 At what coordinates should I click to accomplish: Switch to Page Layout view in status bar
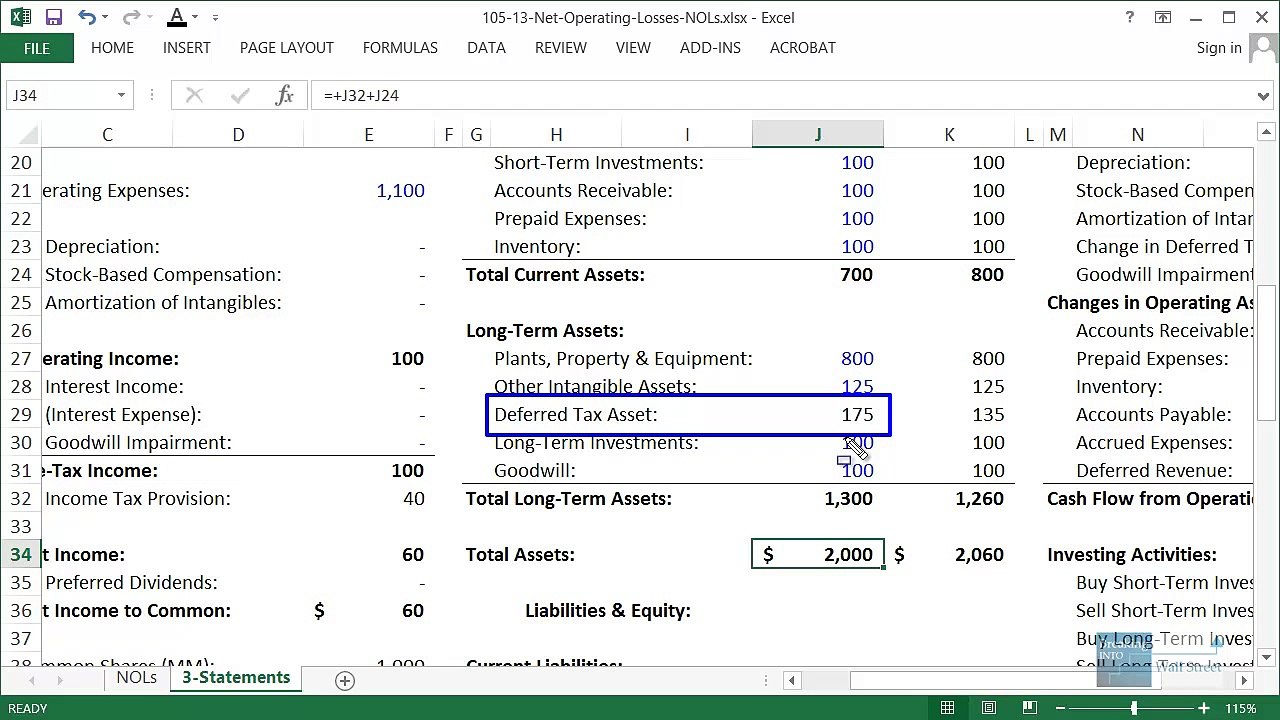click(x=988, y=708)
